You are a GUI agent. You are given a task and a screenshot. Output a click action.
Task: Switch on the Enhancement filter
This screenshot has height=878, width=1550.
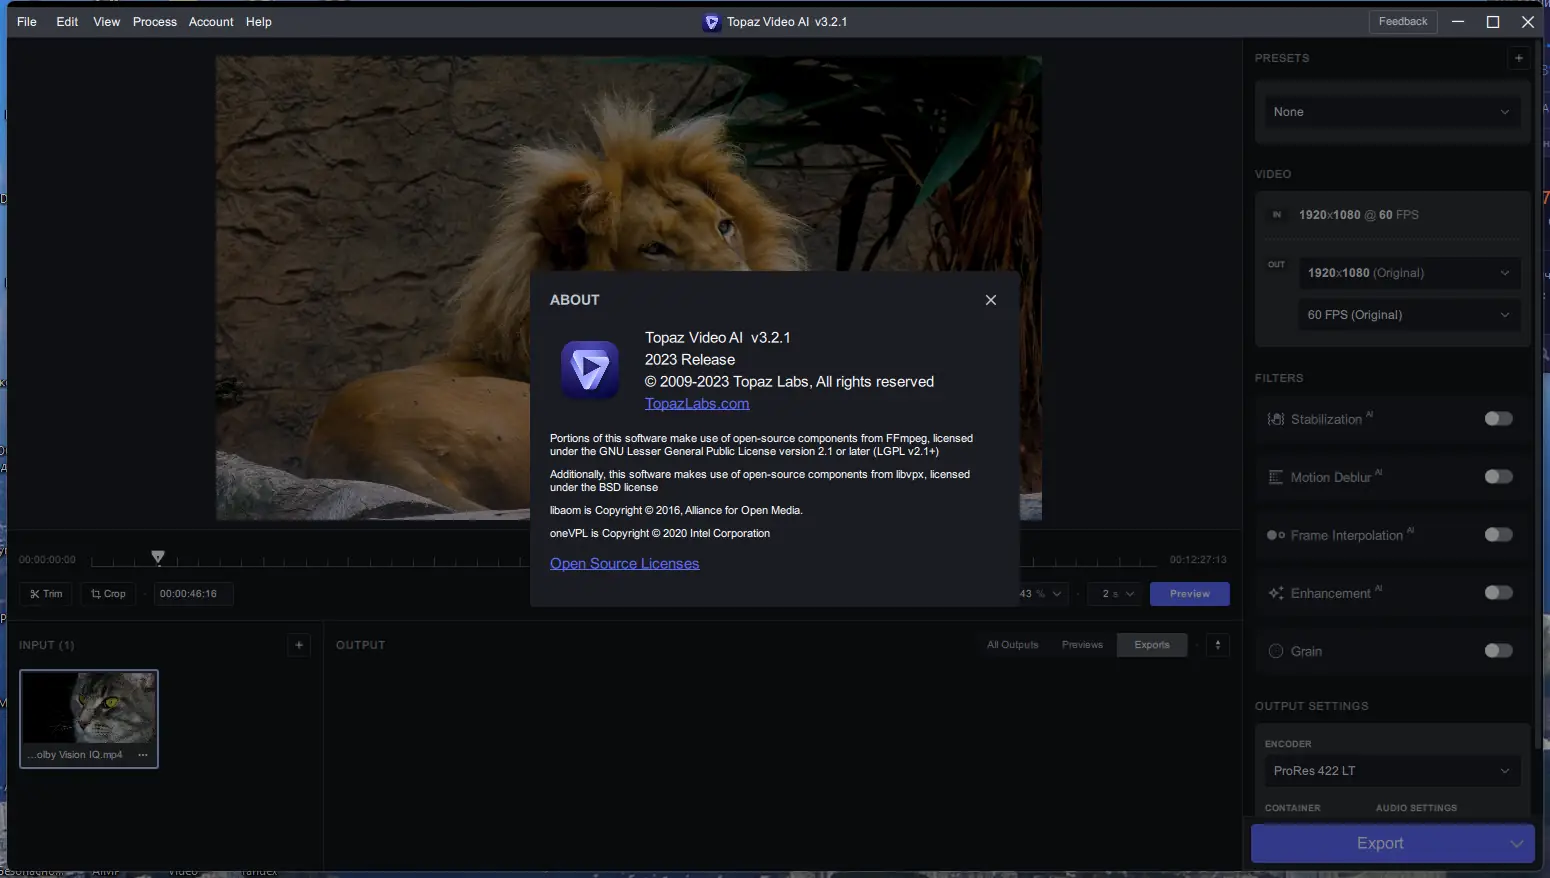[1498, 593]
